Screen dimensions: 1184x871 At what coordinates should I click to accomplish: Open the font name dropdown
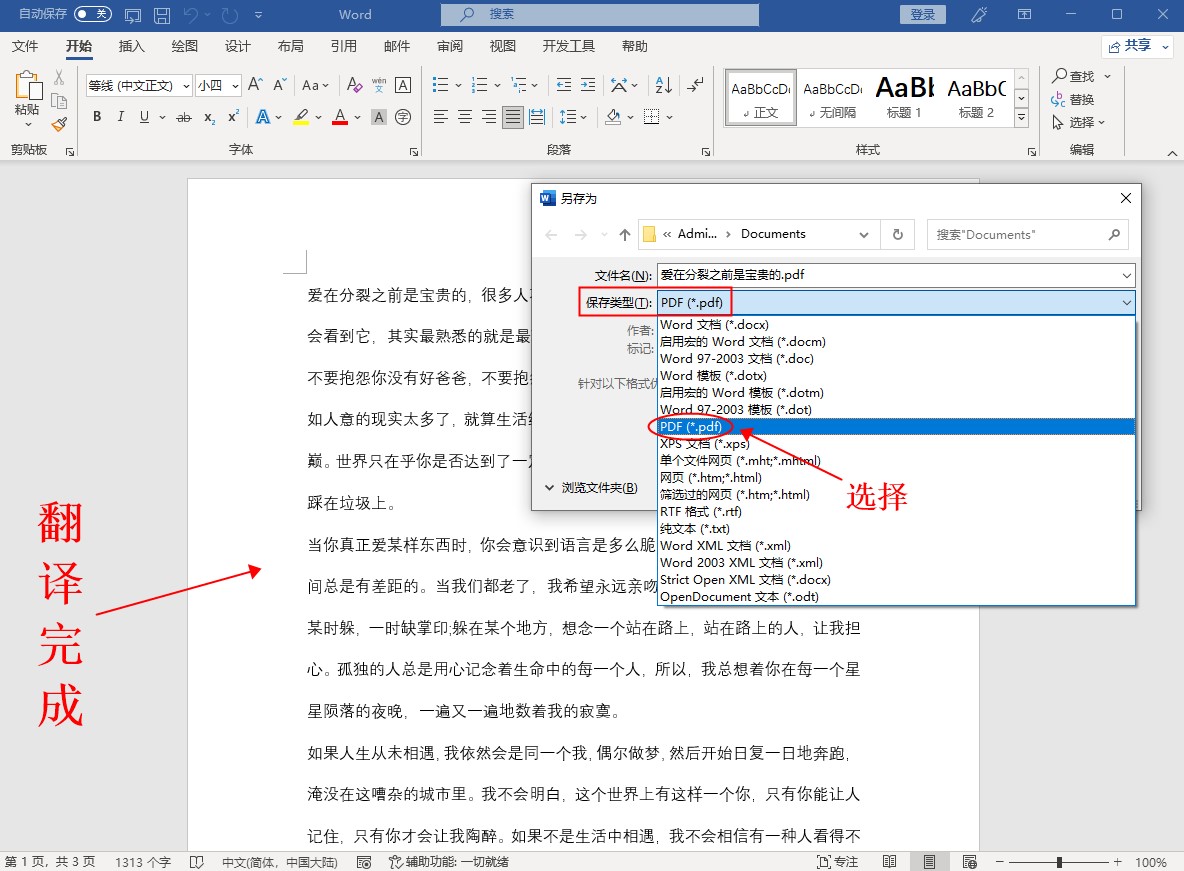click(x=186, y=85)
